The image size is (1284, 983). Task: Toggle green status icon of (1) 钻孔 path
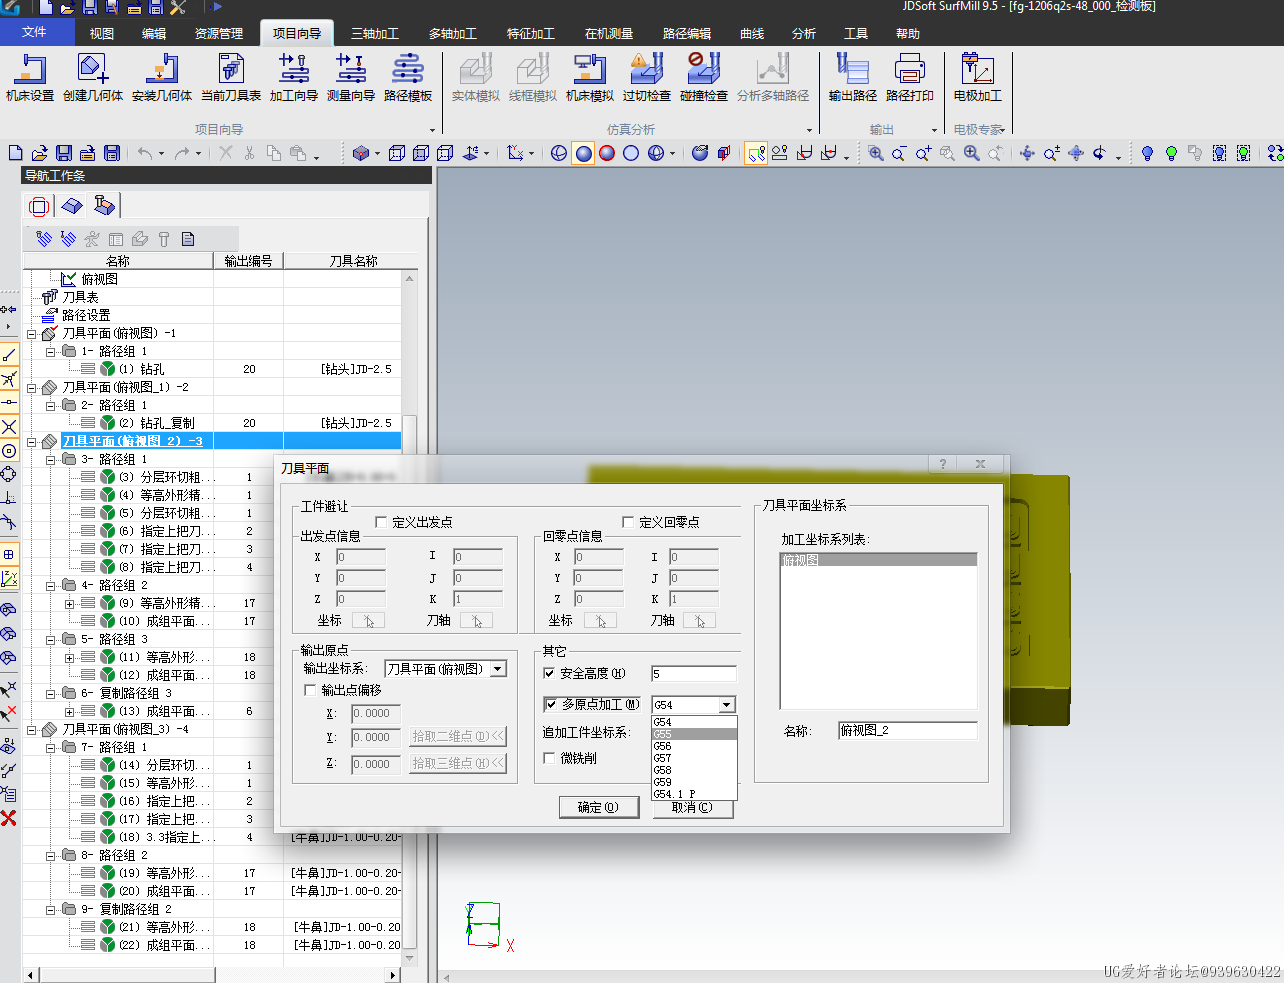[x=107, y=369]
